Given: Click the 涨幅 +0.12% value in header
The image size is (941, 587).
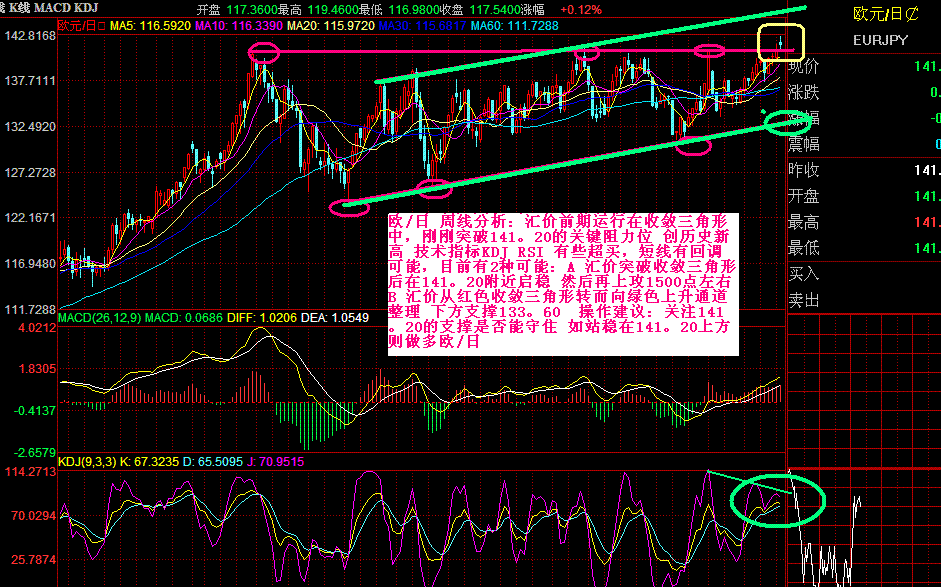Looking at the screenshot, I should [563, 10].
